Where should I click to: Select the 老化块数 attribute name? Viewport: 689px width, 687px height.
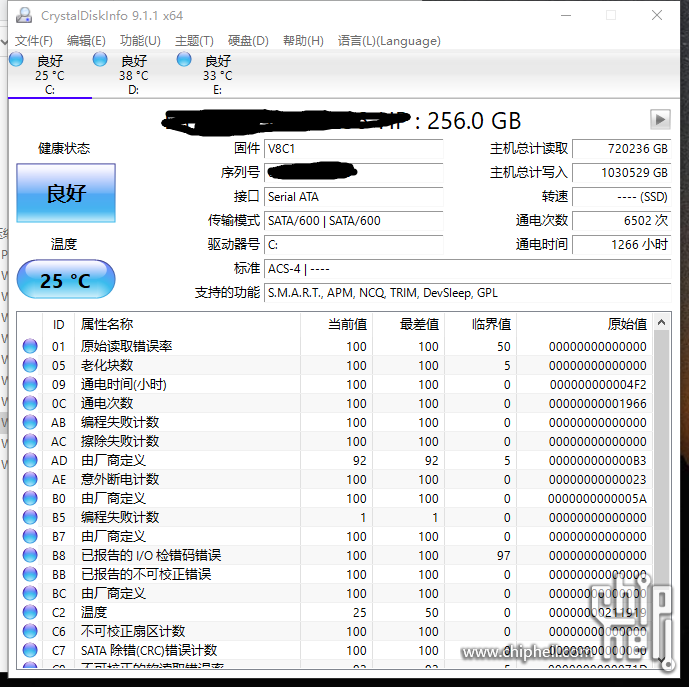coord(107,365)
